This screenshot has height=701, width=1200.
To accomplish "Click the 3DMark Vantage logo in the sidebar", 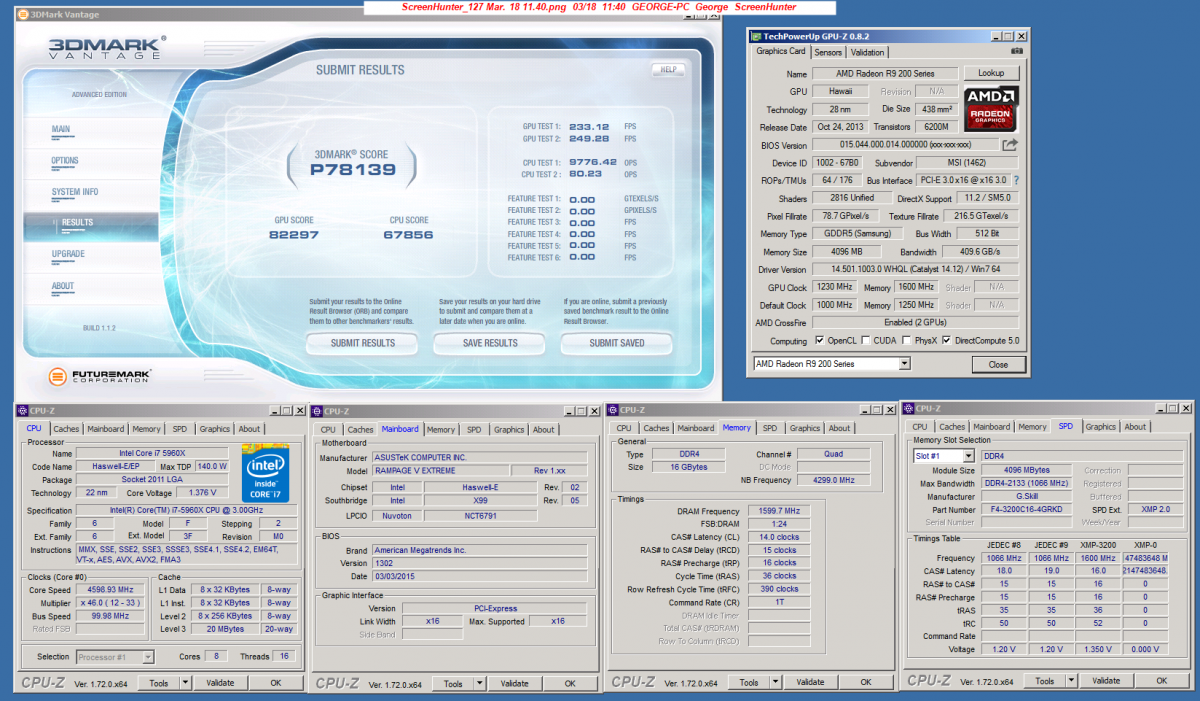I will point(107,49).
